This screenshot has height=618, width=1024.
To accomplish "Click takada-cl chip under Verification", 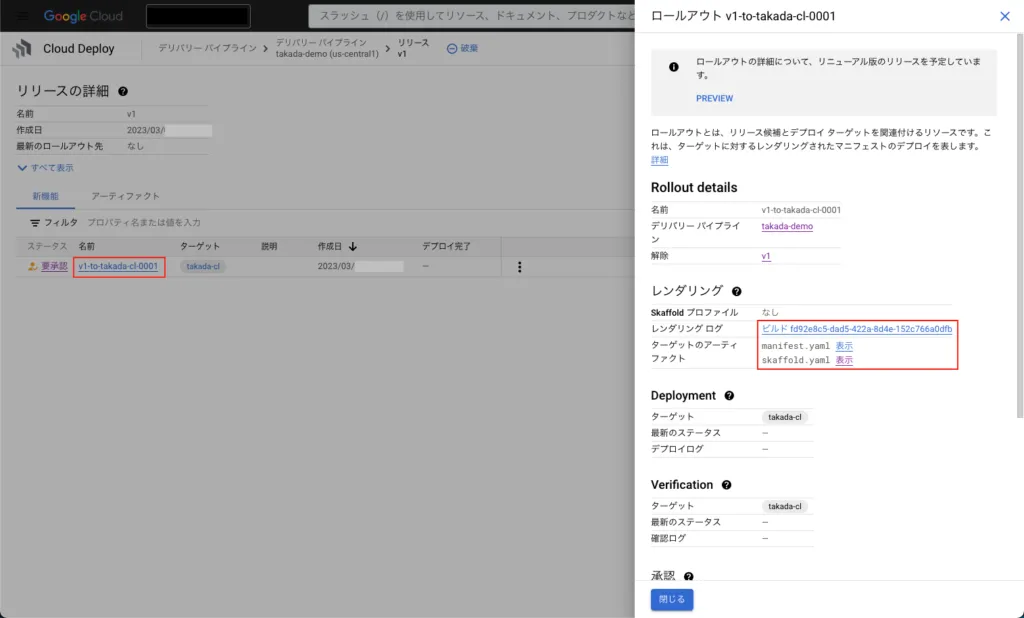I will click(x=784, y=506).
